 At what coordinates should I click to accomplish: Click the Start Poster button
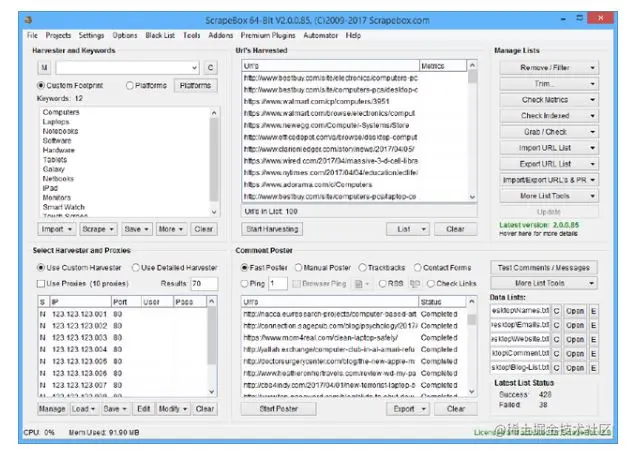[279, 409]
